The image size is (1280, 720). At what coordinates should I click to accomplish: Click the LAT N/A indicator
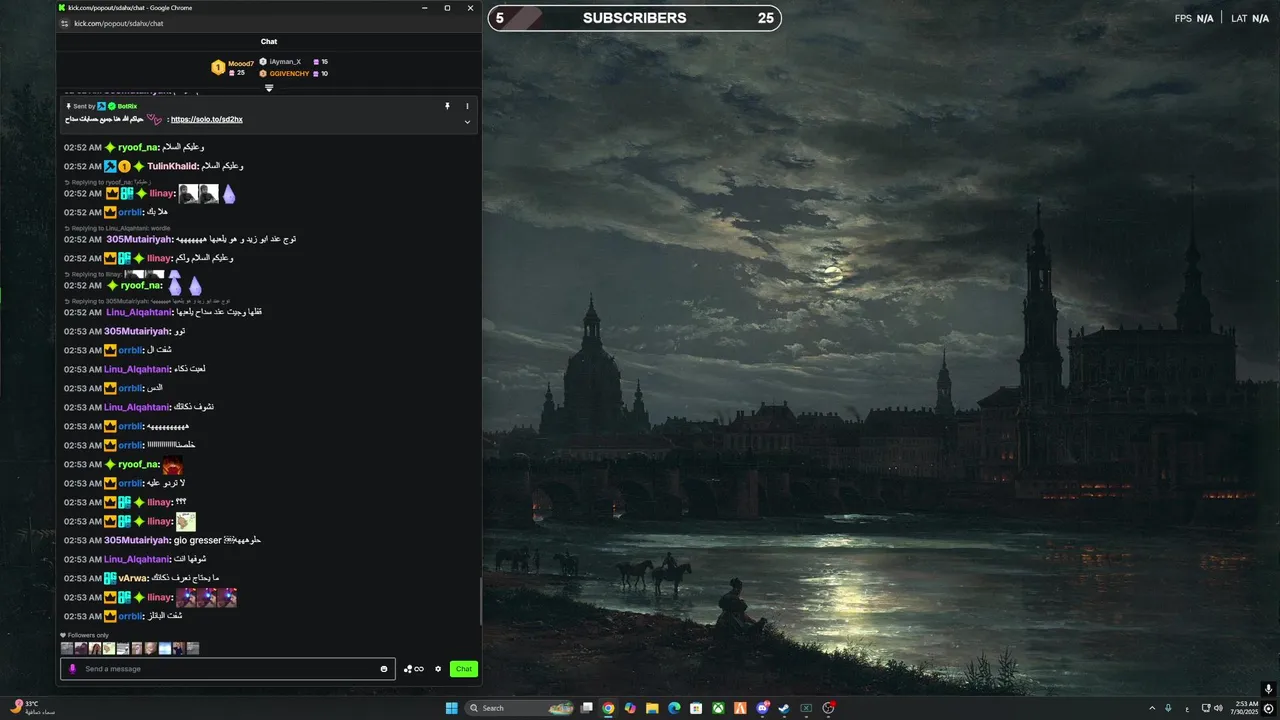click(1250, 18)
